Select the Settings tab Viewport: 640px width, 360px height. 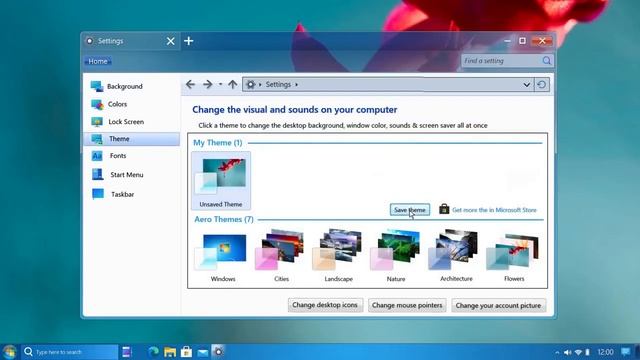[x=131, y=41]
